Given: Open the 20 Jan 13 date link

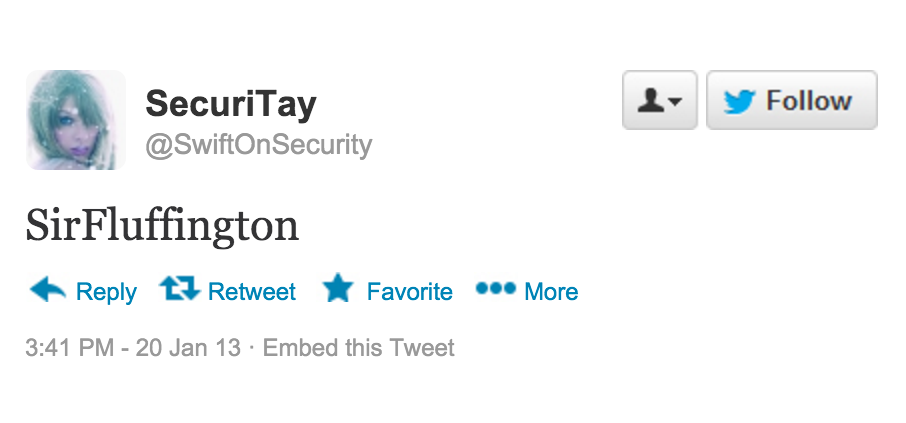Looking at the screenshot, I should coord(188,348).
